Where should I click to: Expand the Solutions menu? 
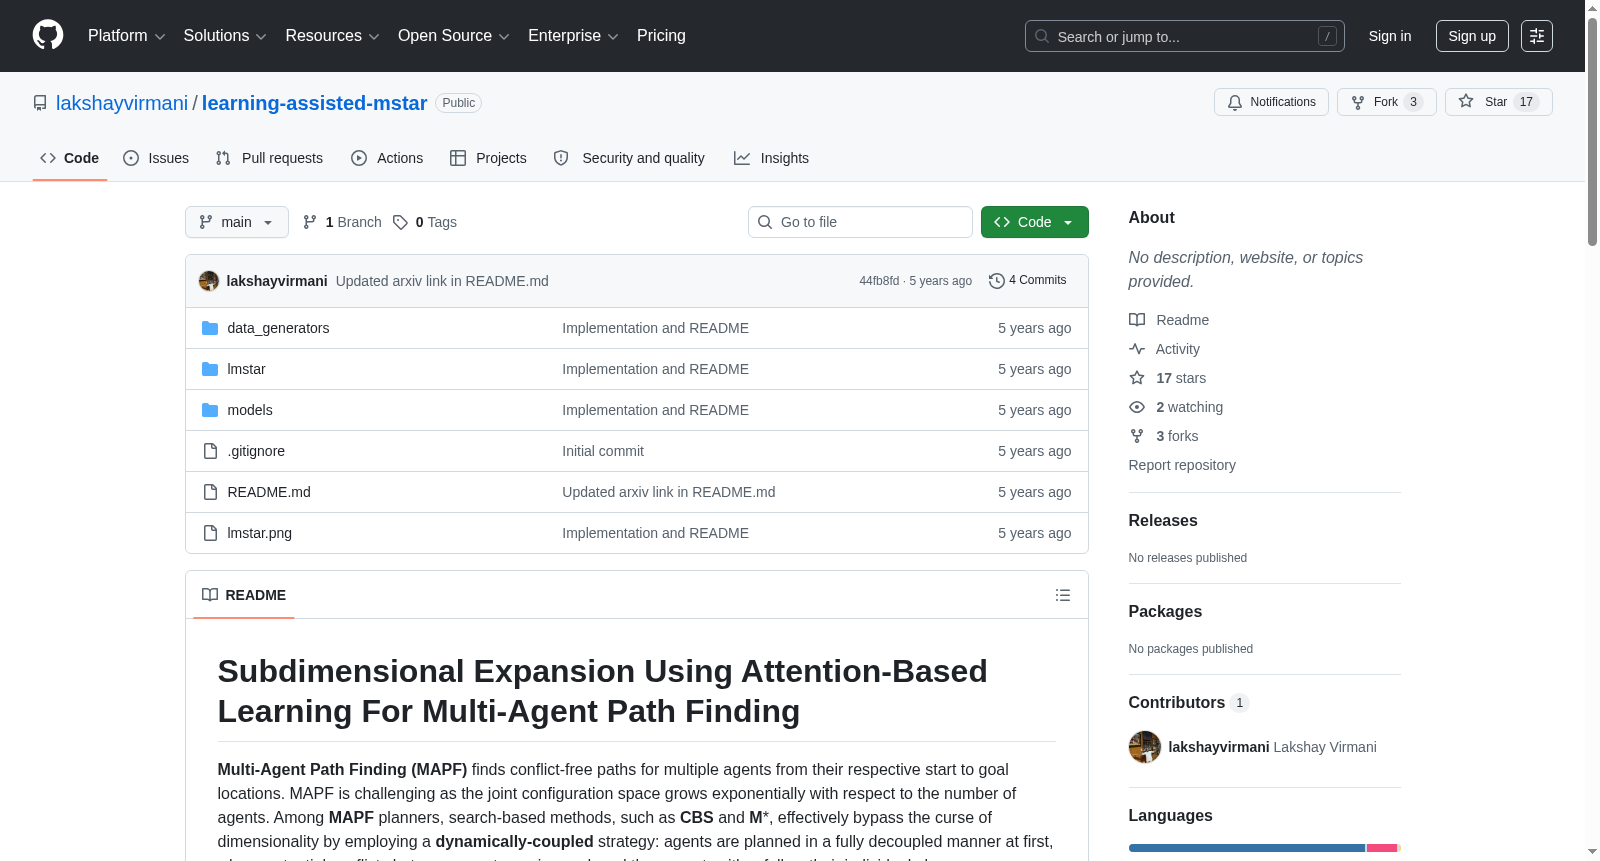(225, 36)
